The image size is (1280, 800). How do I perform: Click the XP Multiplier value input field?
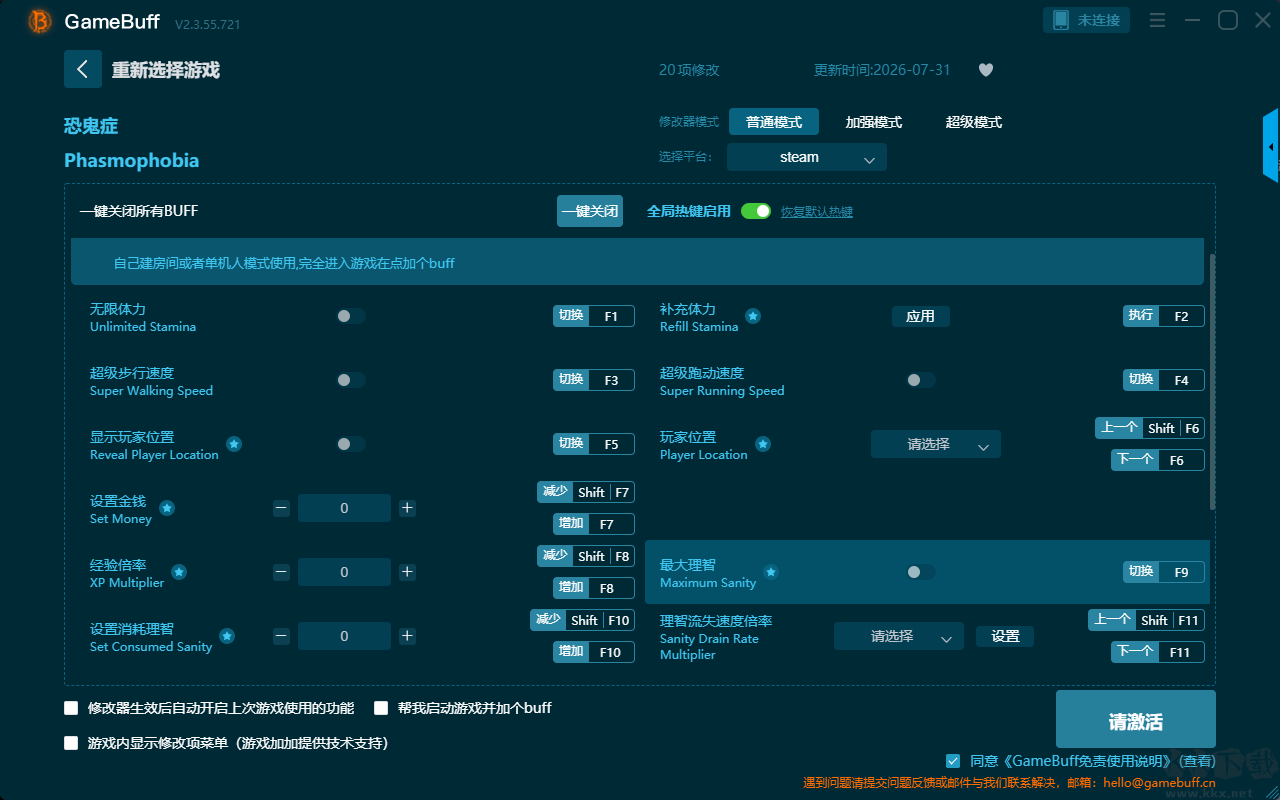click(x=344, y=572)
